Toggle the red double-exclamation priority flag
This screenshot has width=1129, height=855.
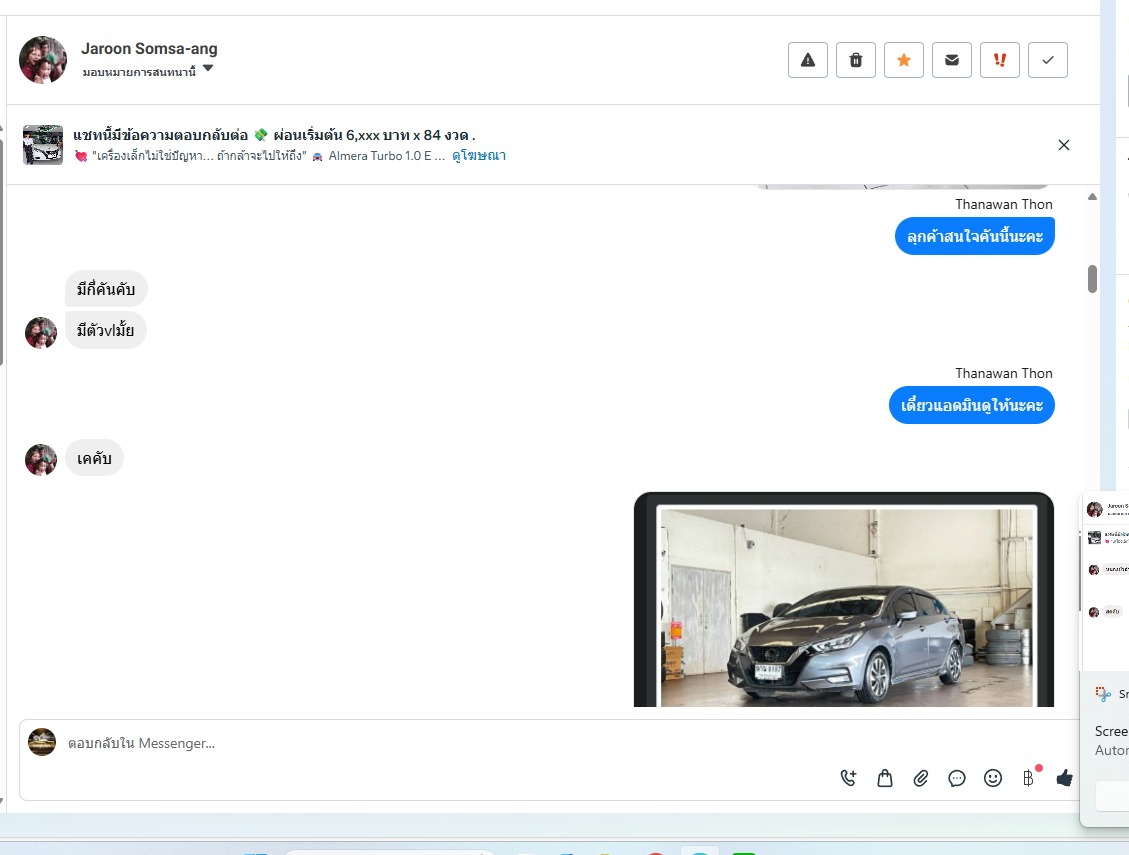[x=1000, y=60]
